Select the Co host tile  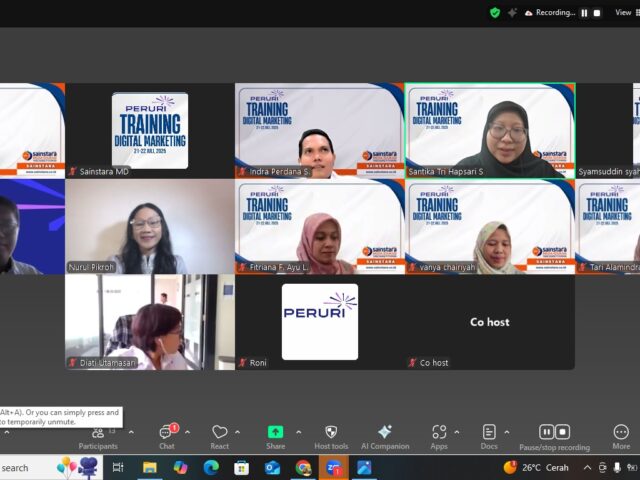pos(490,322)
